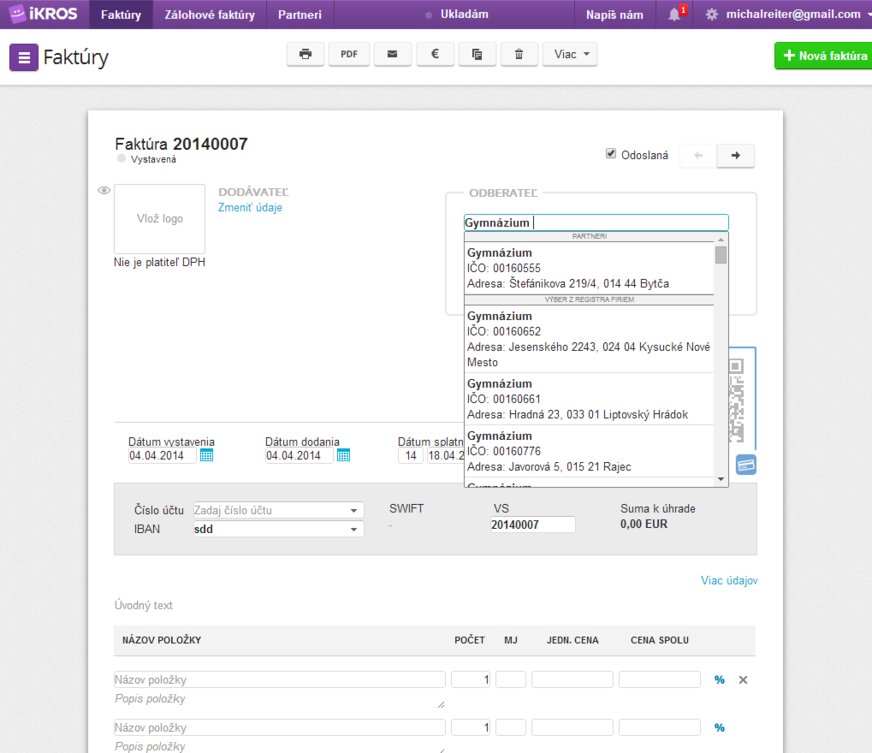
Task: Toggle logo visibility eye icon
Action: (103, 190)
